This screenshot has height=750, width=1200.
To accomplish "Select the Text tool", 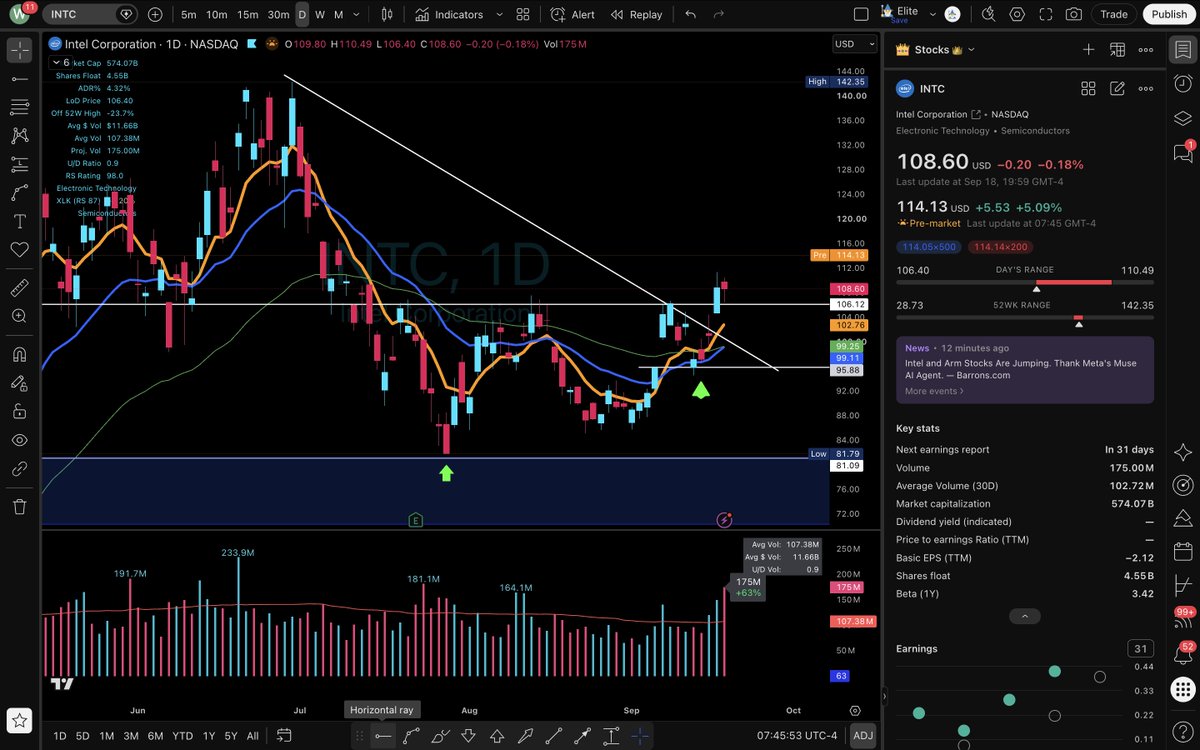I will 19,221.
